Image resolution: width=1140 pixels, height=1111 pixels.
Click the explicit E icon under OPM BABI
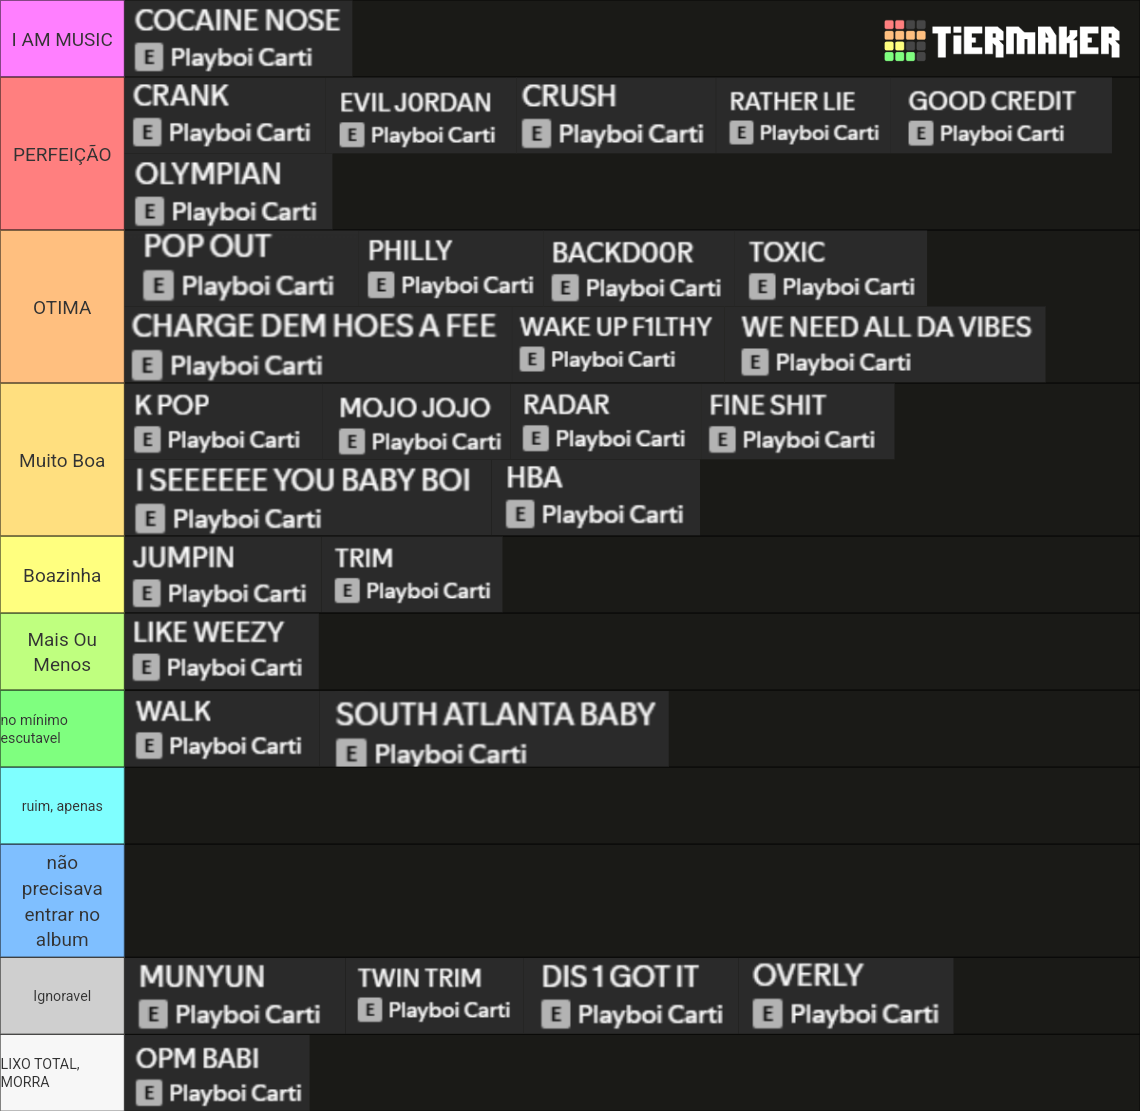tap(149, 1092)
